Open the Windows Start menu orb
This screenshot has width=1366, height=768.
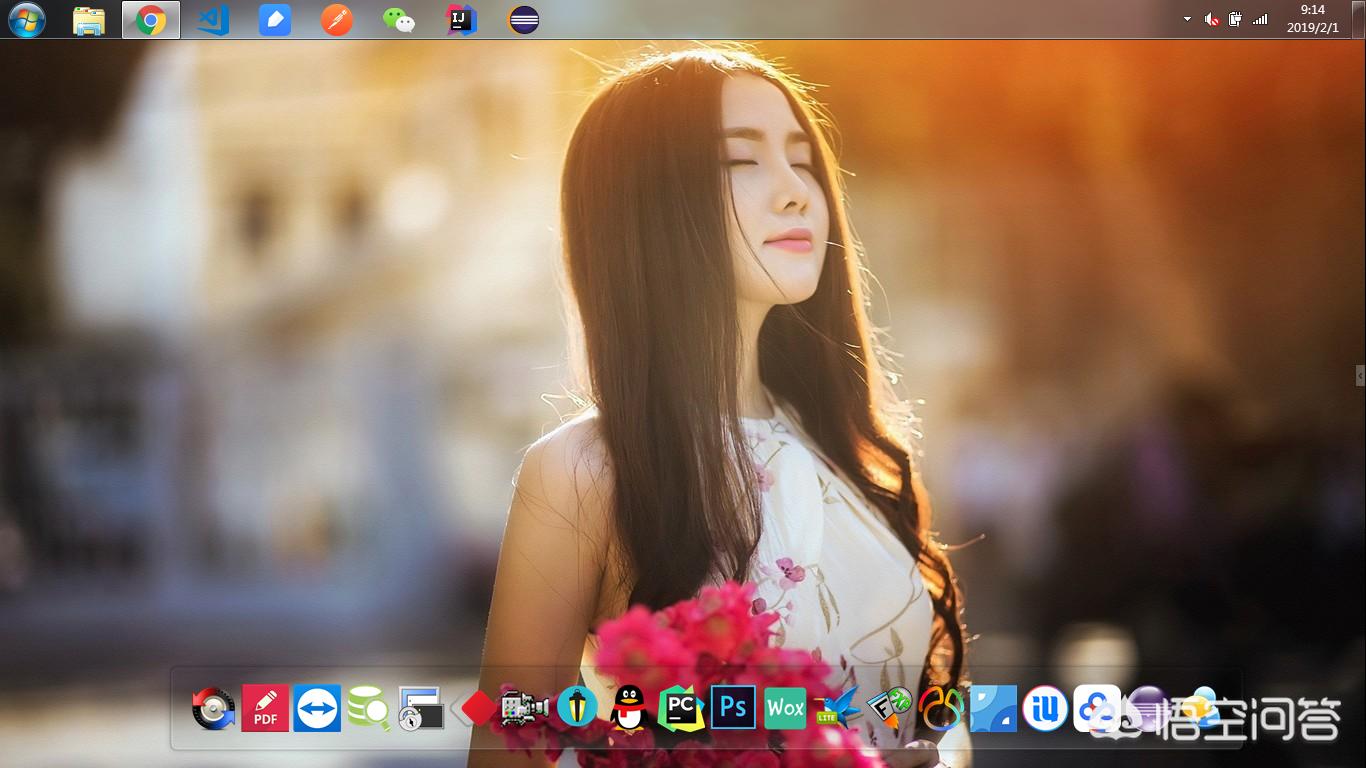[x=26, y=19]
